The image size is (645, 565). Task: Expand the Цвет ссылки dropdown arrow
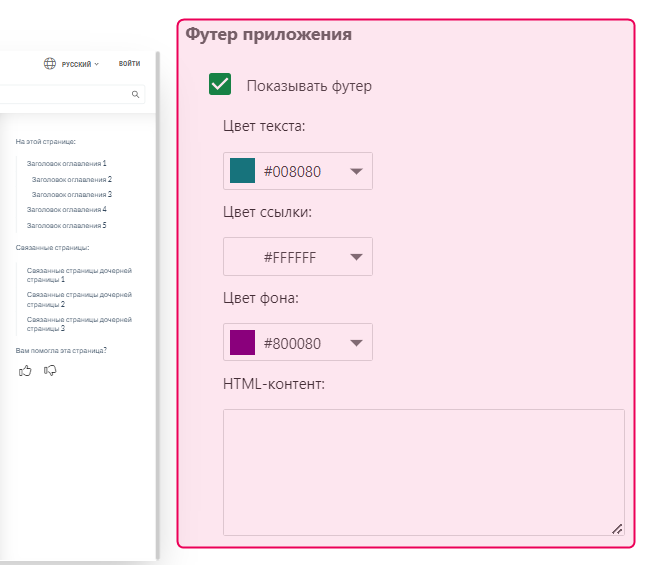coord(356,257)
